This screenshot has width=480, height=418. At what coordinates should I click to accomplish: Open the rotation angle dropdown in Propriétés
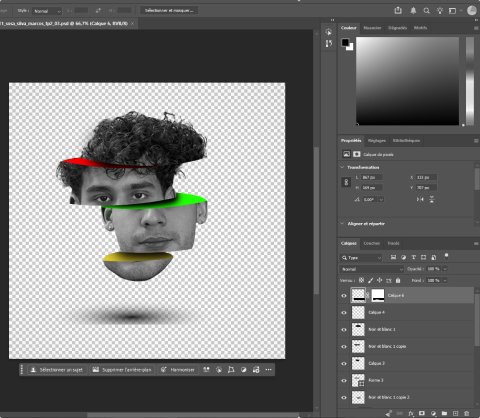tap(381, 199)
